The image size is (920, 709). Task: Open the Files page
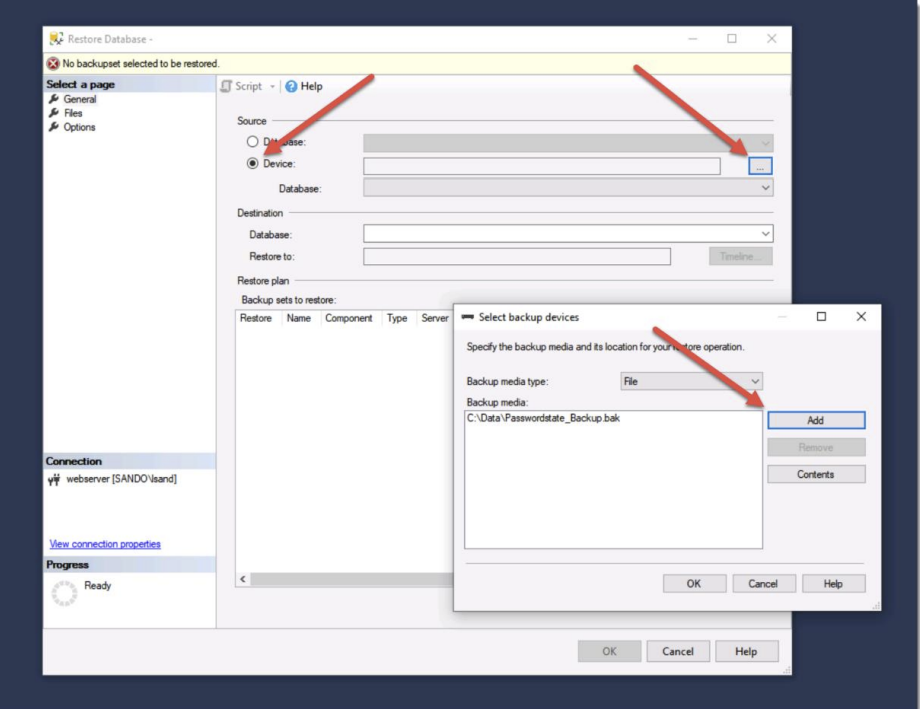coord(73,113)
